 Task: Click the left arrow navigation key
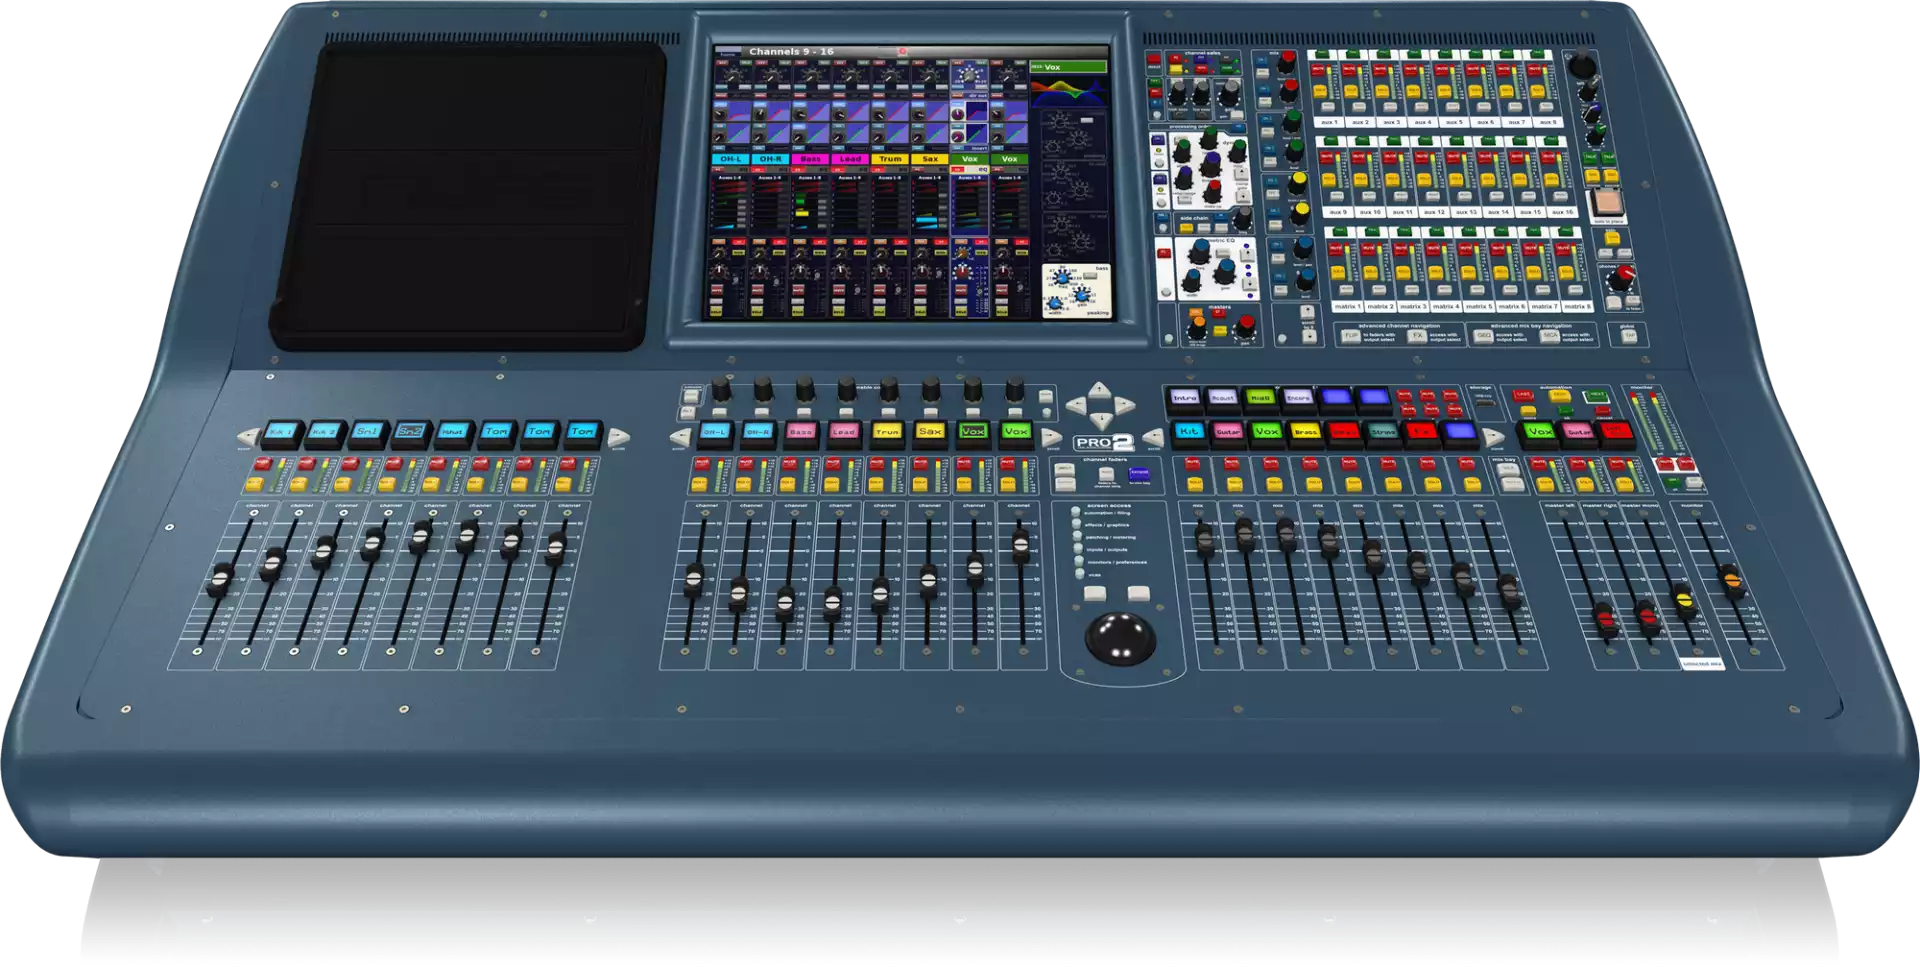point(1077,405)
